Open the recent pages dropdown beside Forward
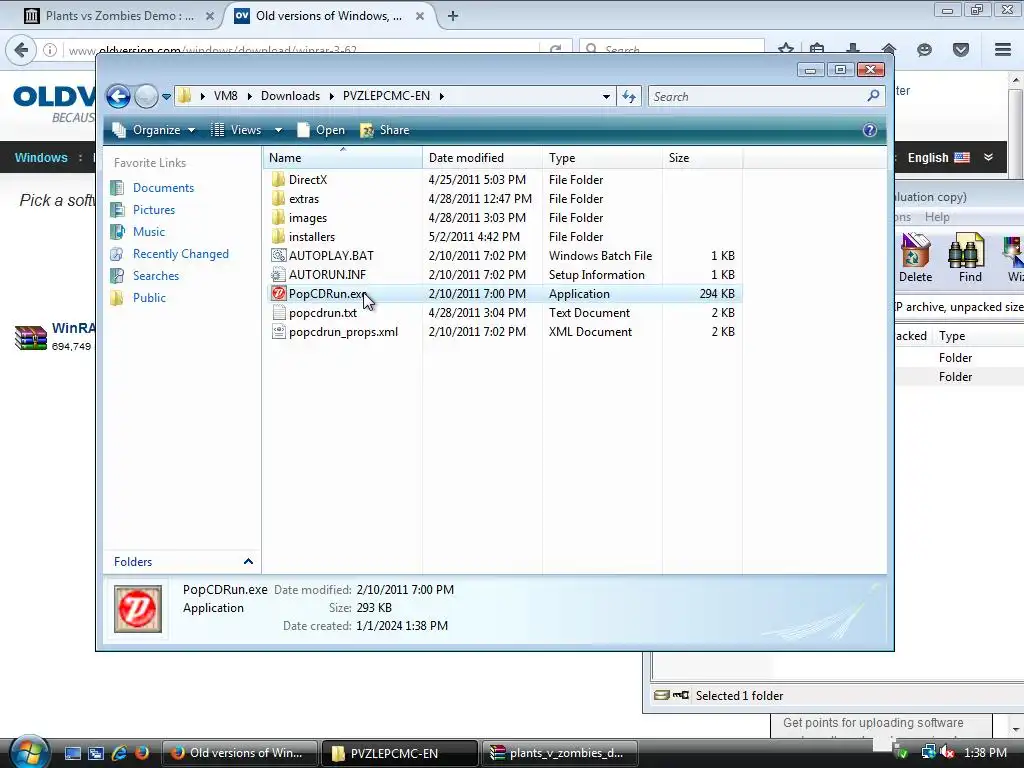The height and width of the screenshot is (768, 1024). pyautogui.click(x=167, y=97)
